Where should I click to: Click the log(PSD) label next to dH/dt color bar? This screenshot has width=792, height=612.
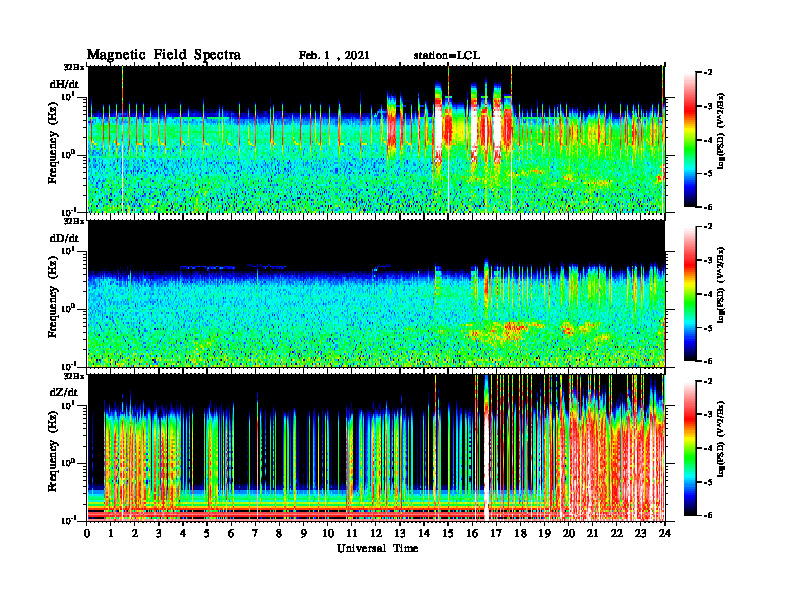(722, 131)
